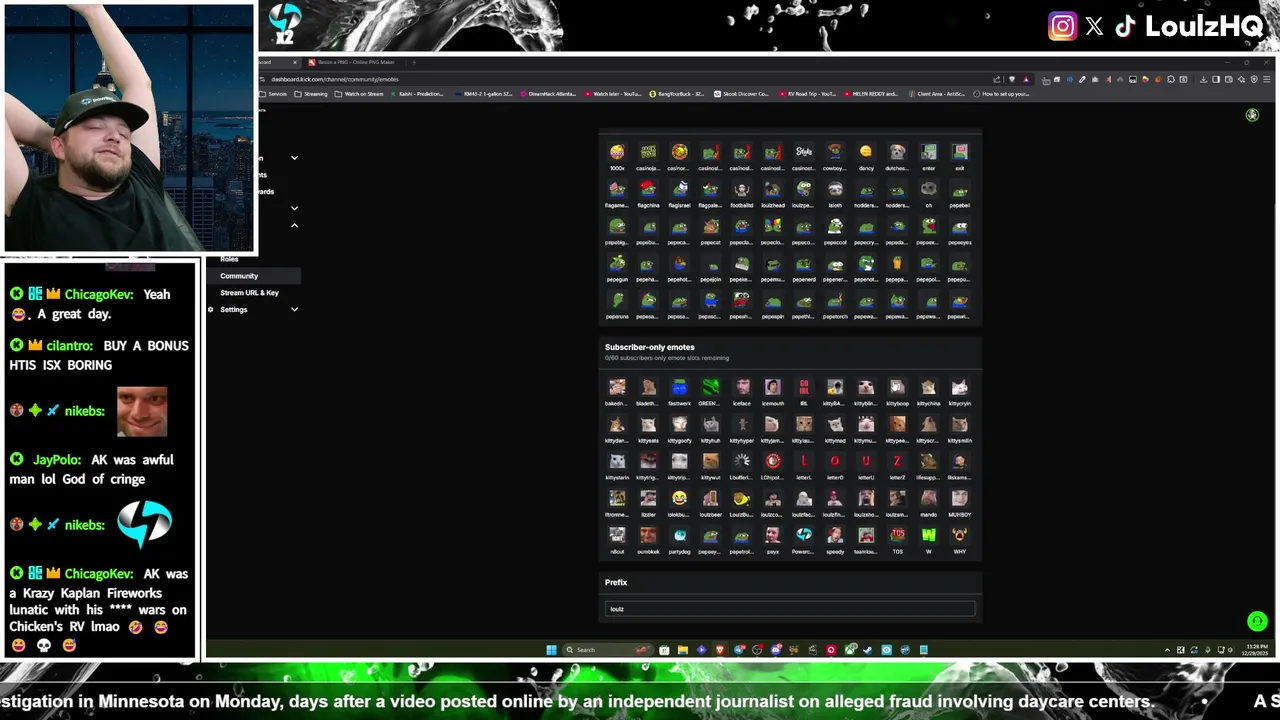Select the Stake casino emote

(x=804, y=152)
